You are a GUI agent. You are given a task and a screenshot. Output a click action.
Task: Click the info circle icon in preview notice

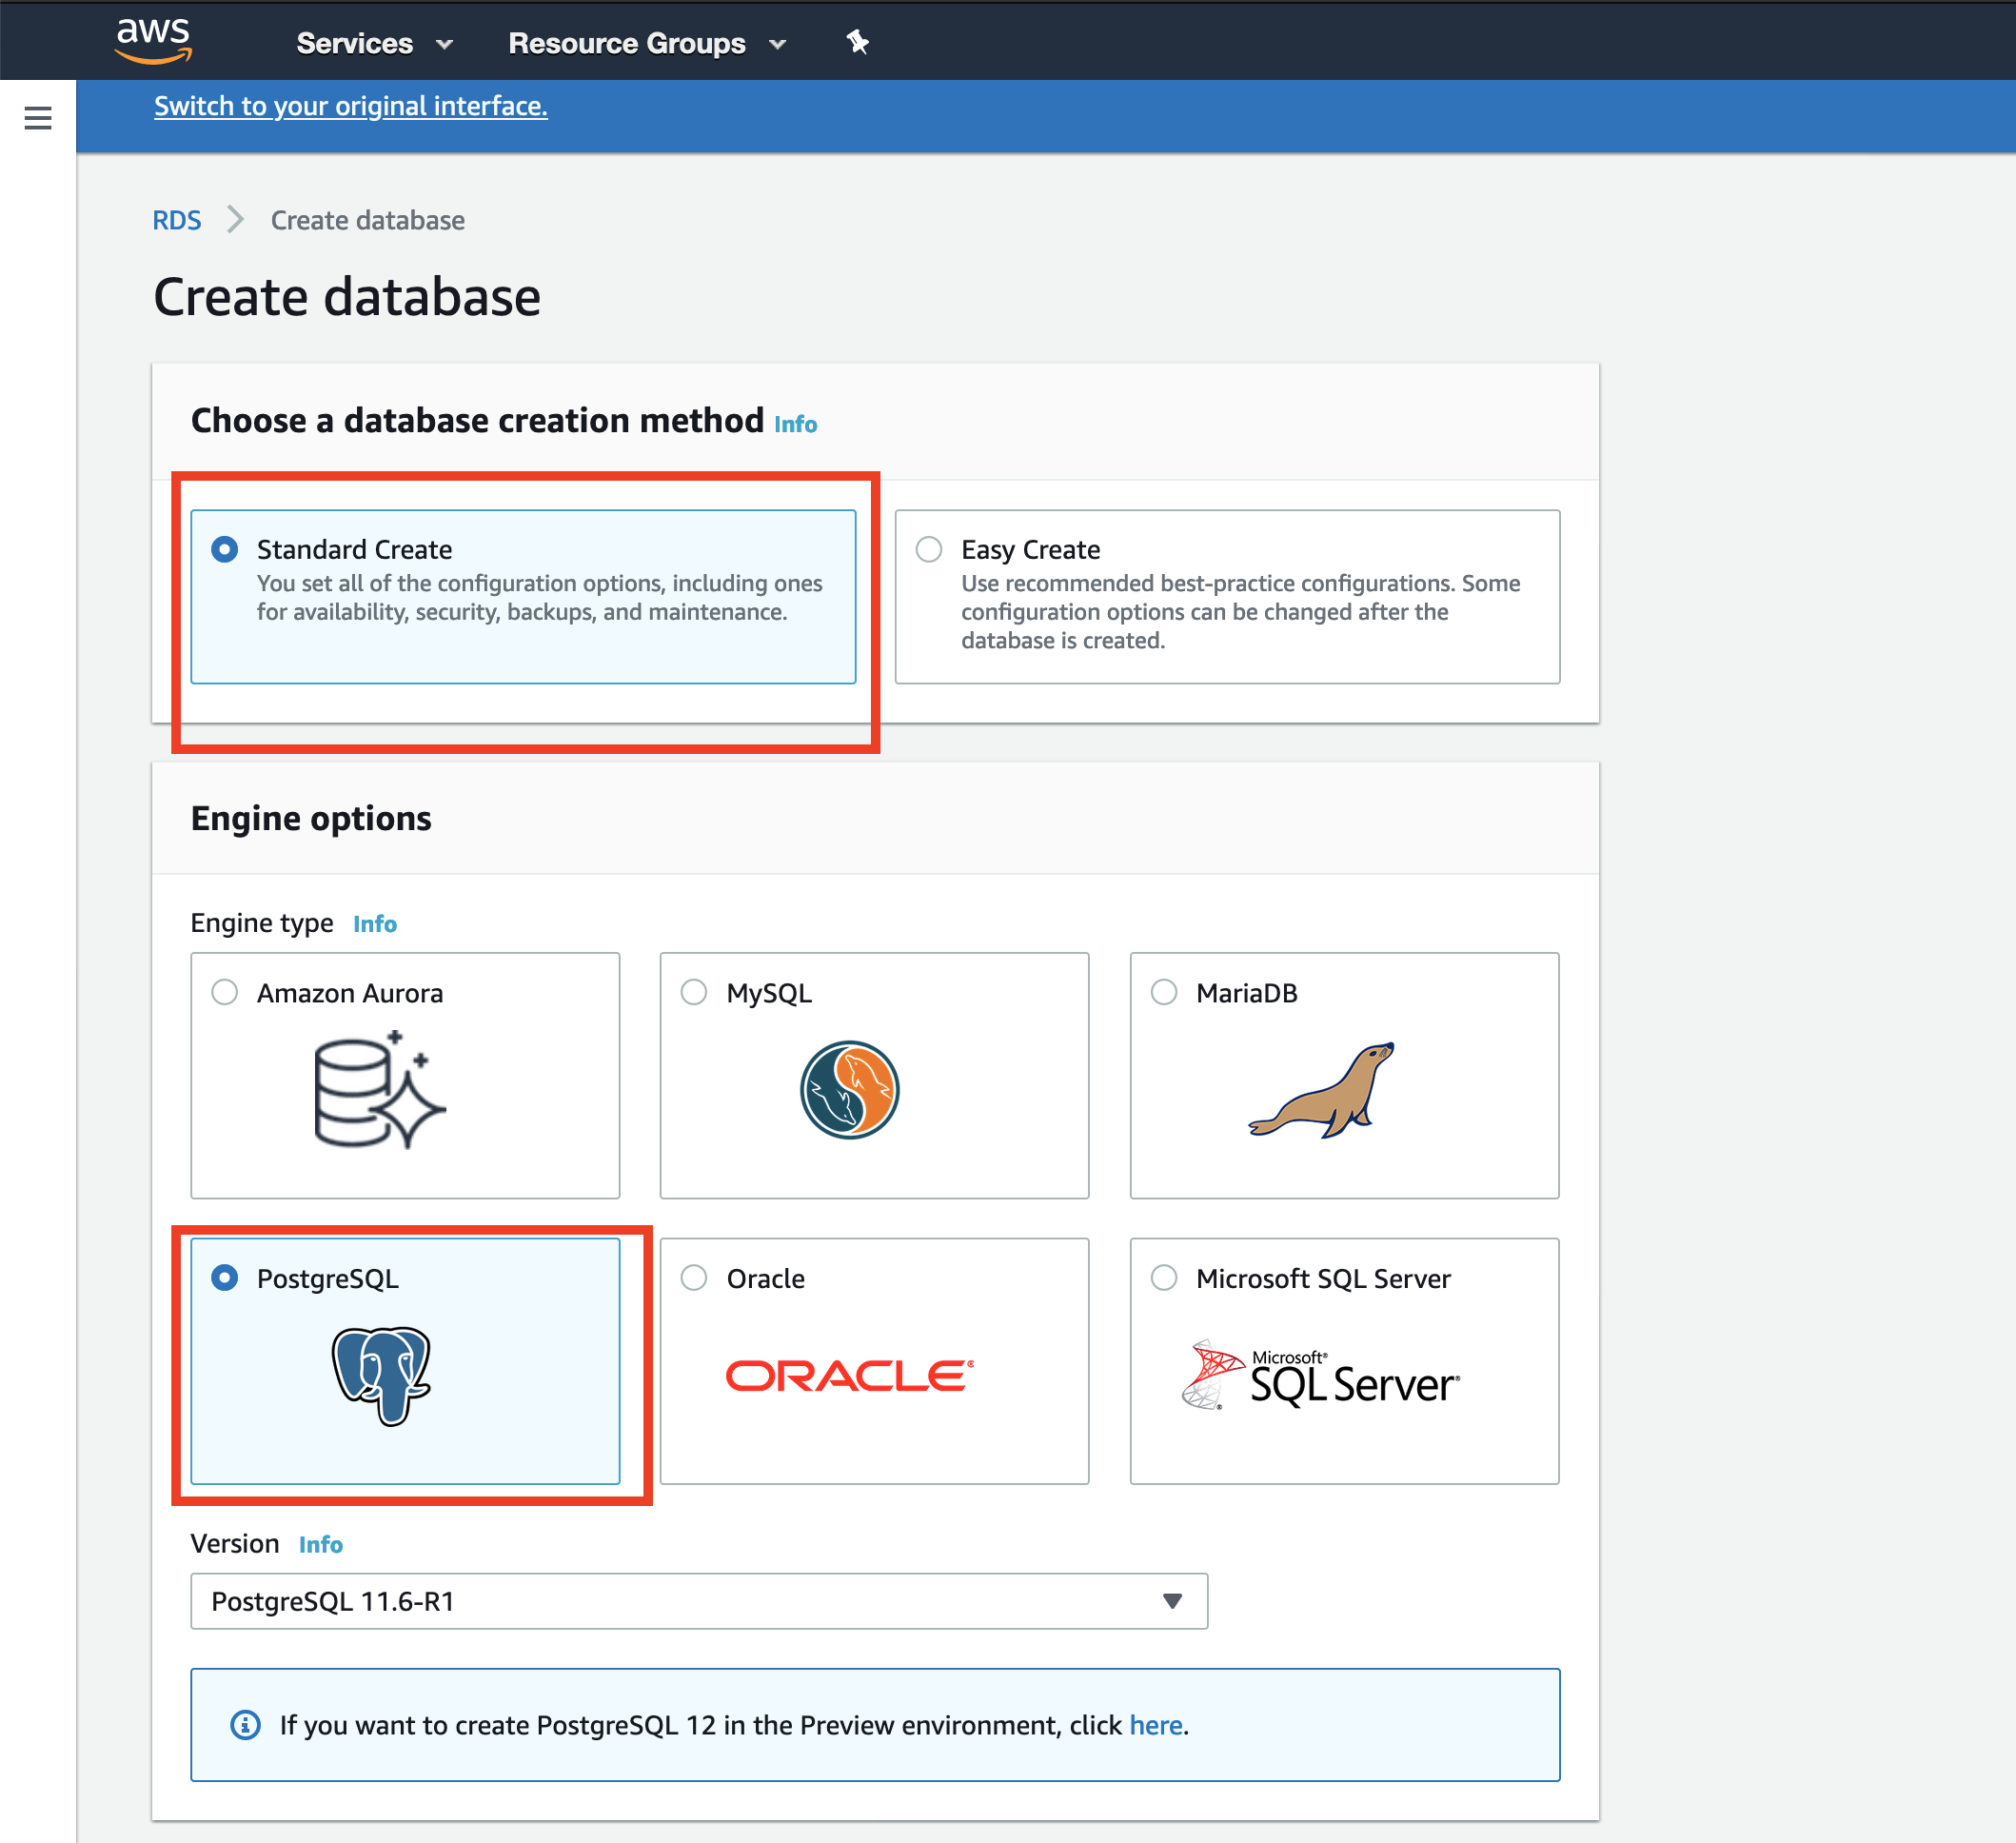pos(245,1725)
